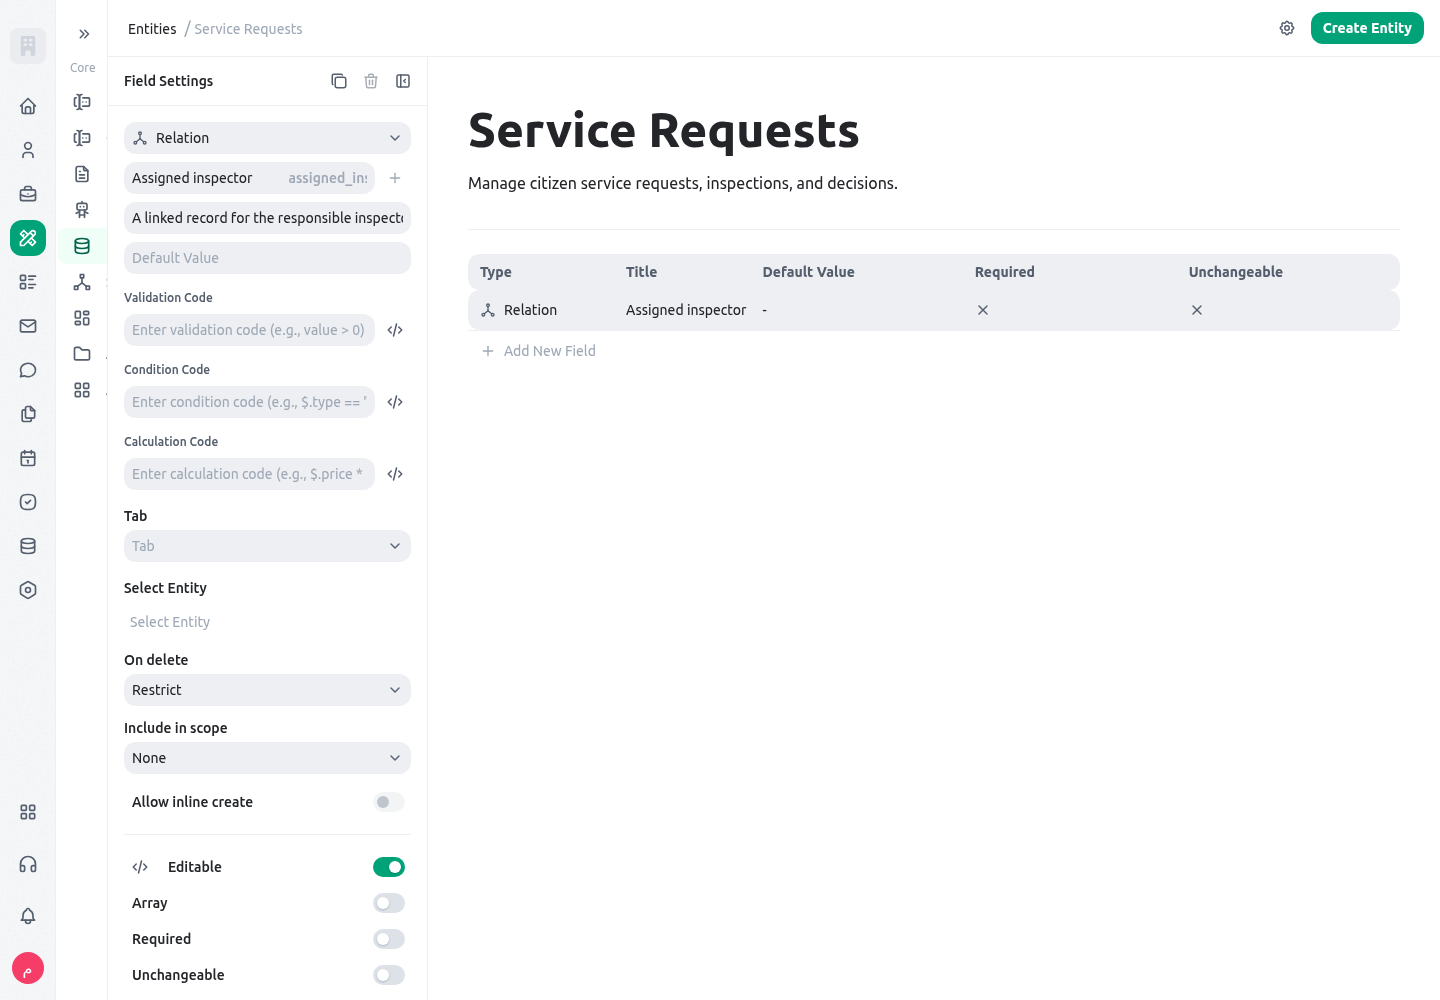Open the headphones support icon
1440x1000 pixels.
coord(28,864)
